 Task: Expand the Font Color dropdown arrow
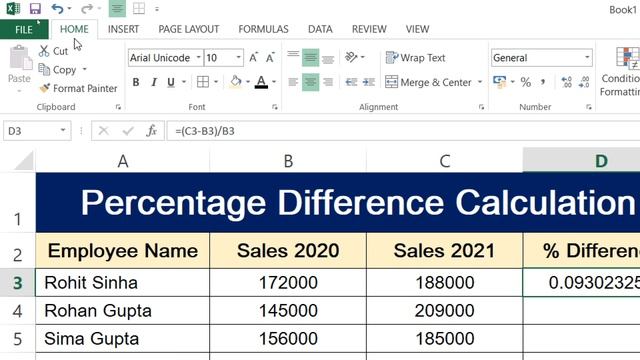coord(274,82)
